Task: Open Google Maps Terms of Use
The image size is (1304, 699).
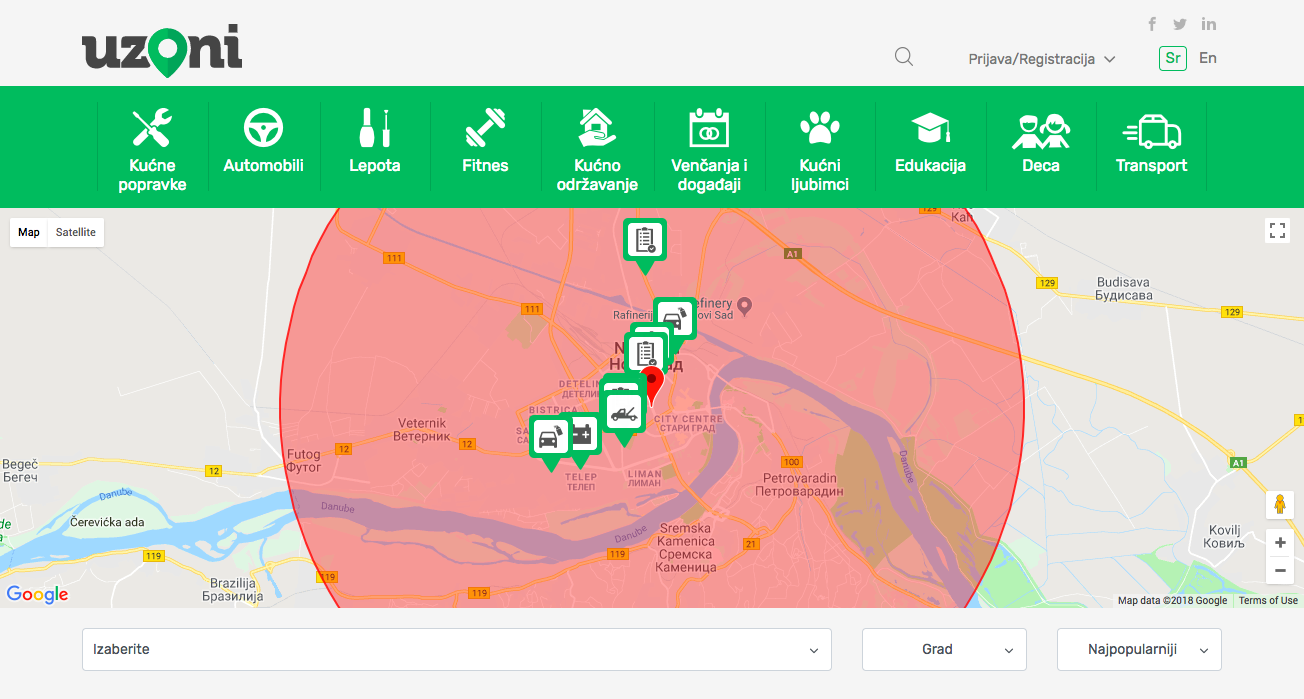Action: 1268,601
